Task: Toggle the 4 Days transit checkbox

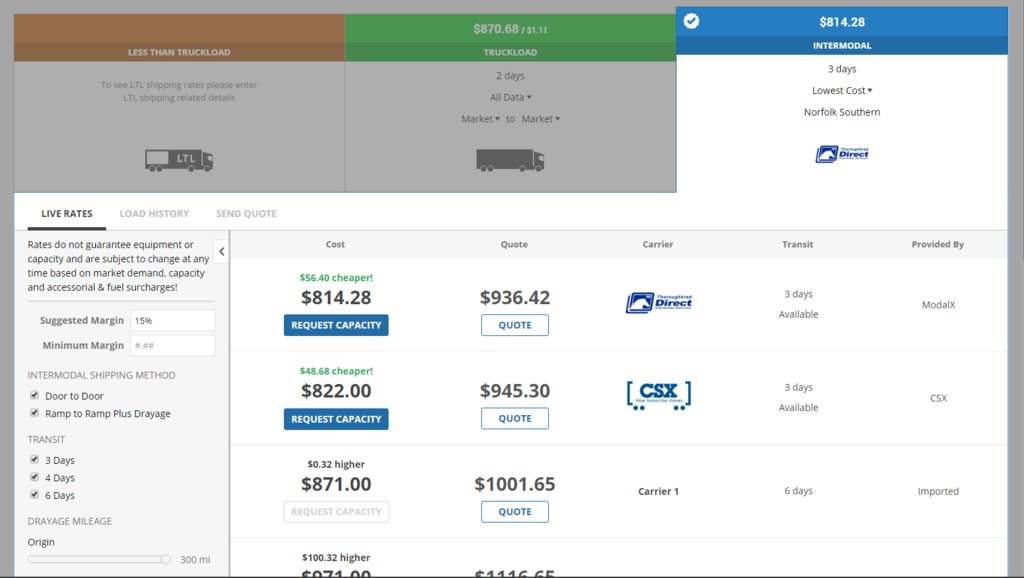Action: click(x=35, y=477)
